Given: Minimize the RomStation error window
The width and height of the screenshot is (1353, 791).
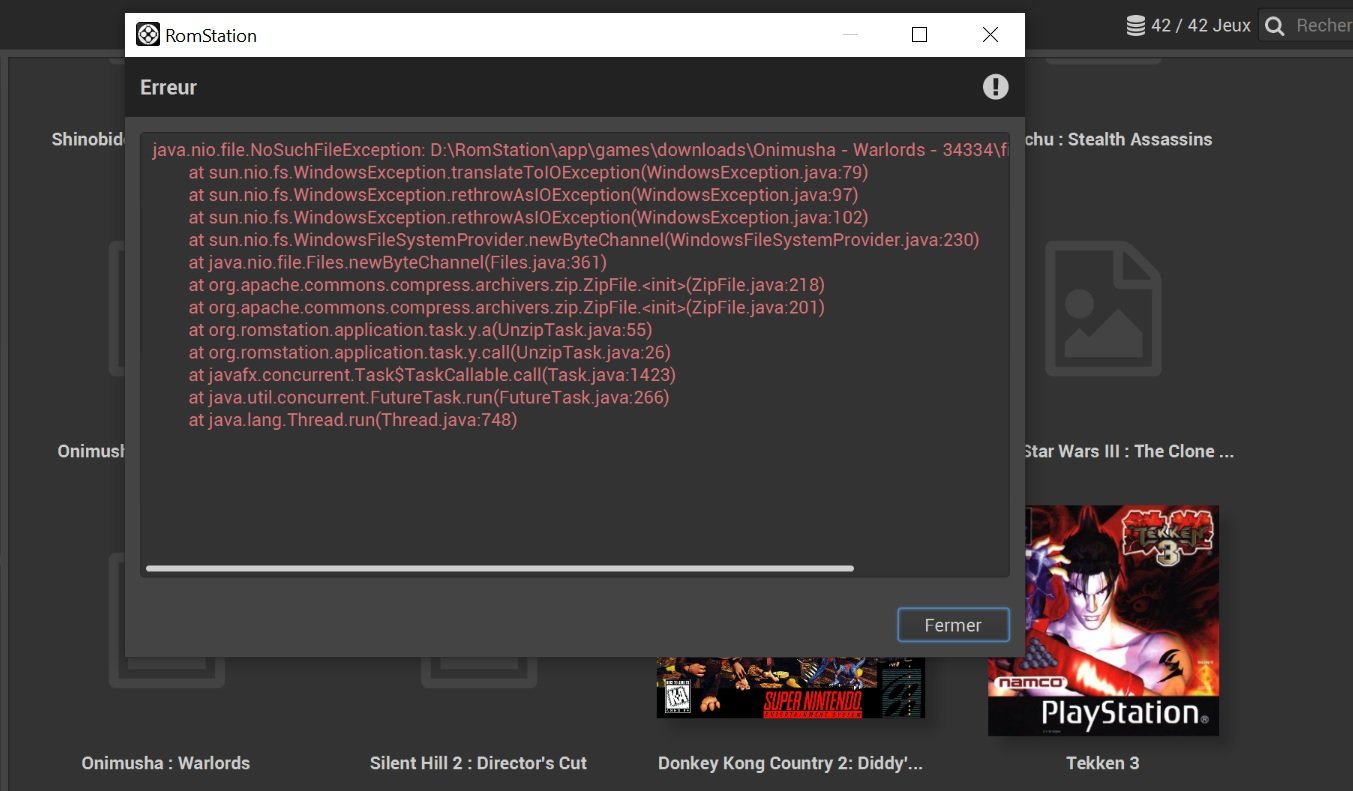Looking at the screenshot, I should point(851,35).
